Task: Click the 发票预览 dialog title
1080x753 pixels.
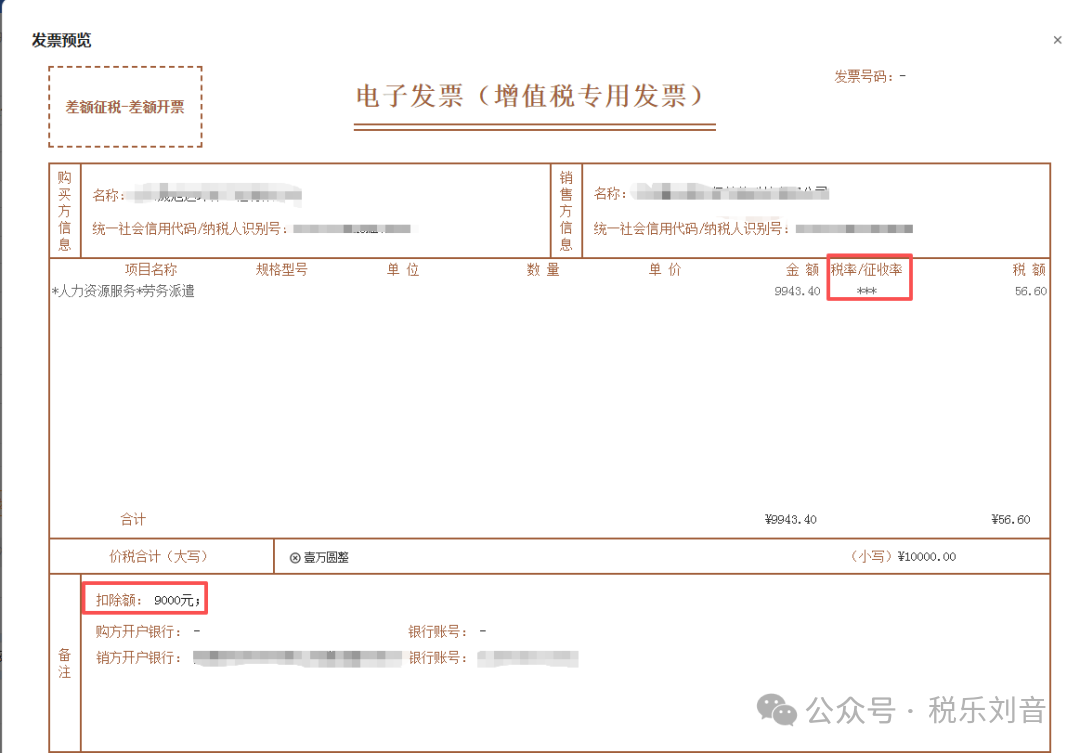Action: click(61, 40)
